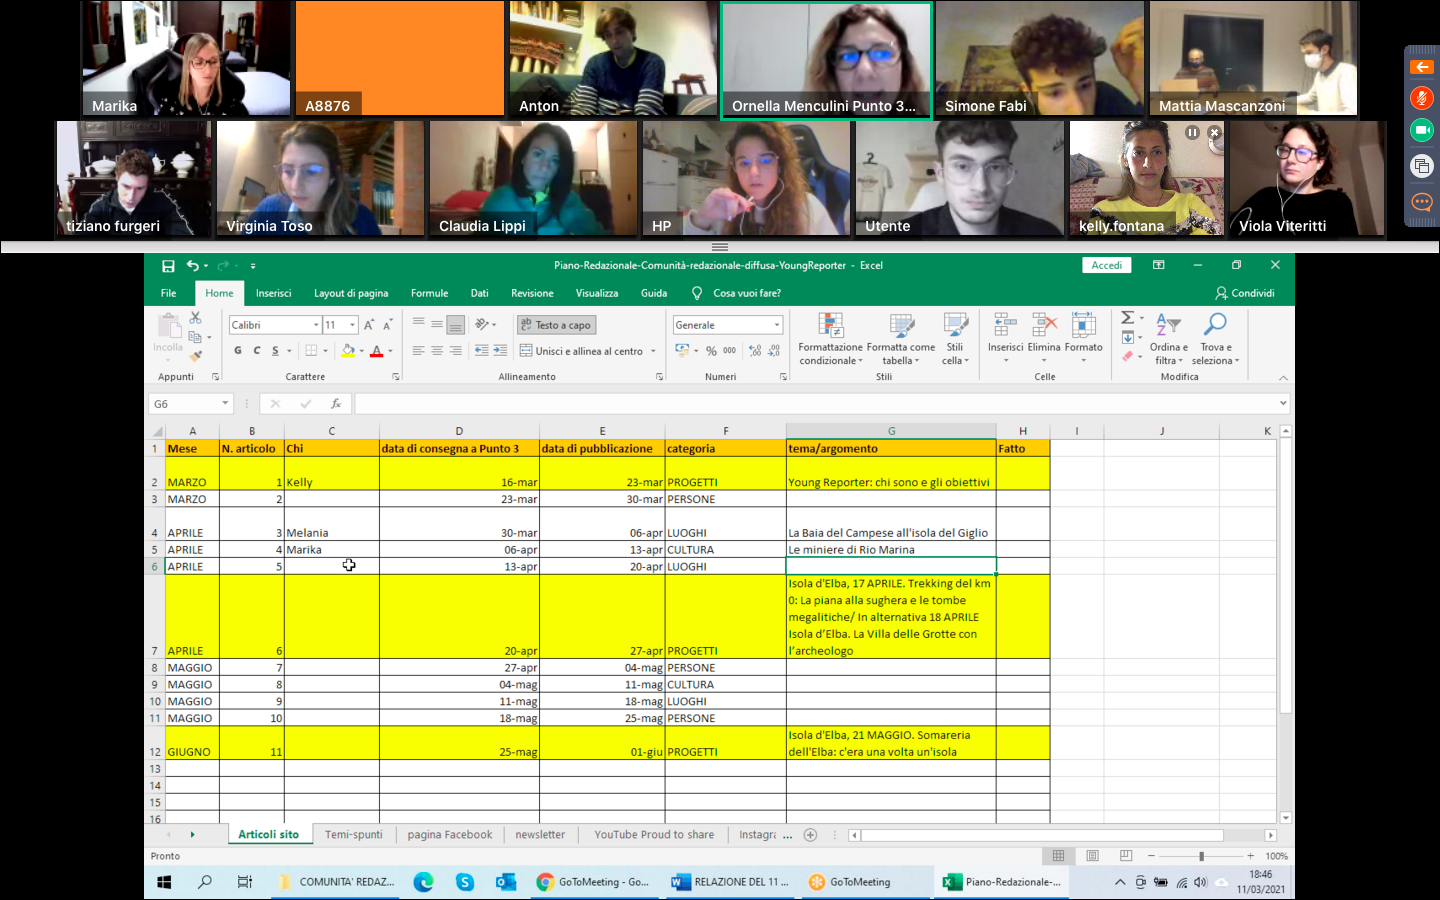Open Skype from the Windows taskbar

point(465,882)
